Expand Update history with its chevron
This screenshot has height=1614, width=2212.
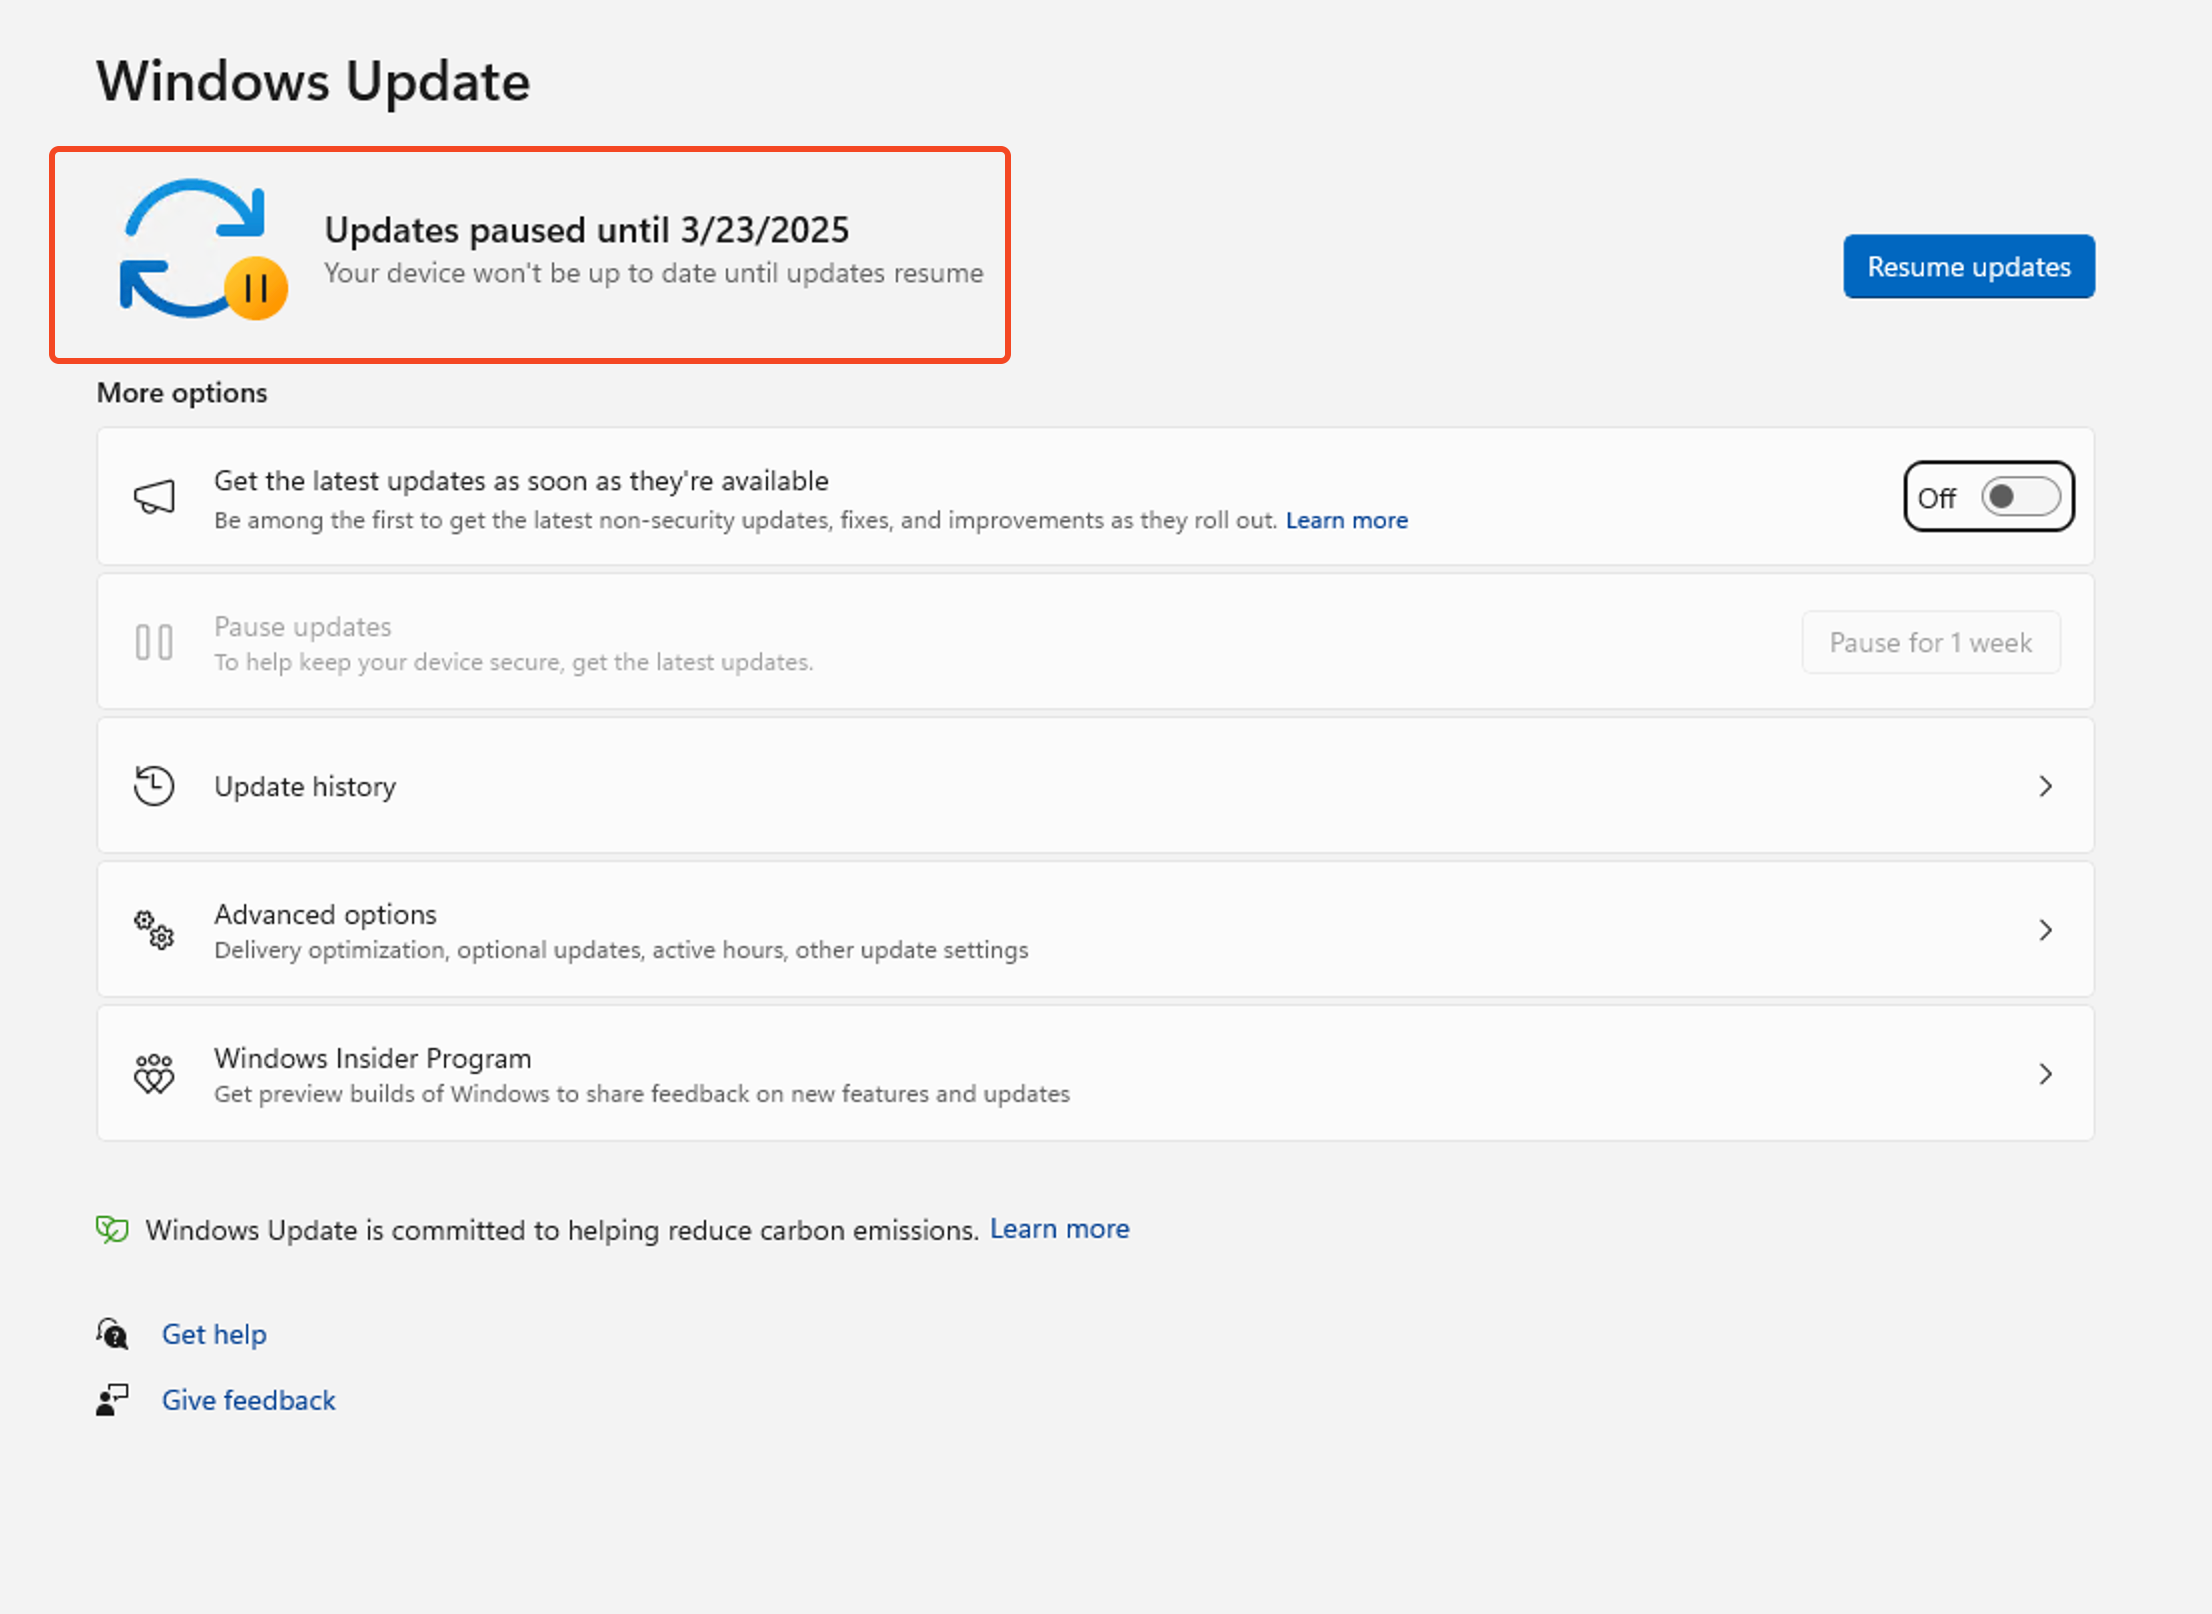coord(2045,786)
